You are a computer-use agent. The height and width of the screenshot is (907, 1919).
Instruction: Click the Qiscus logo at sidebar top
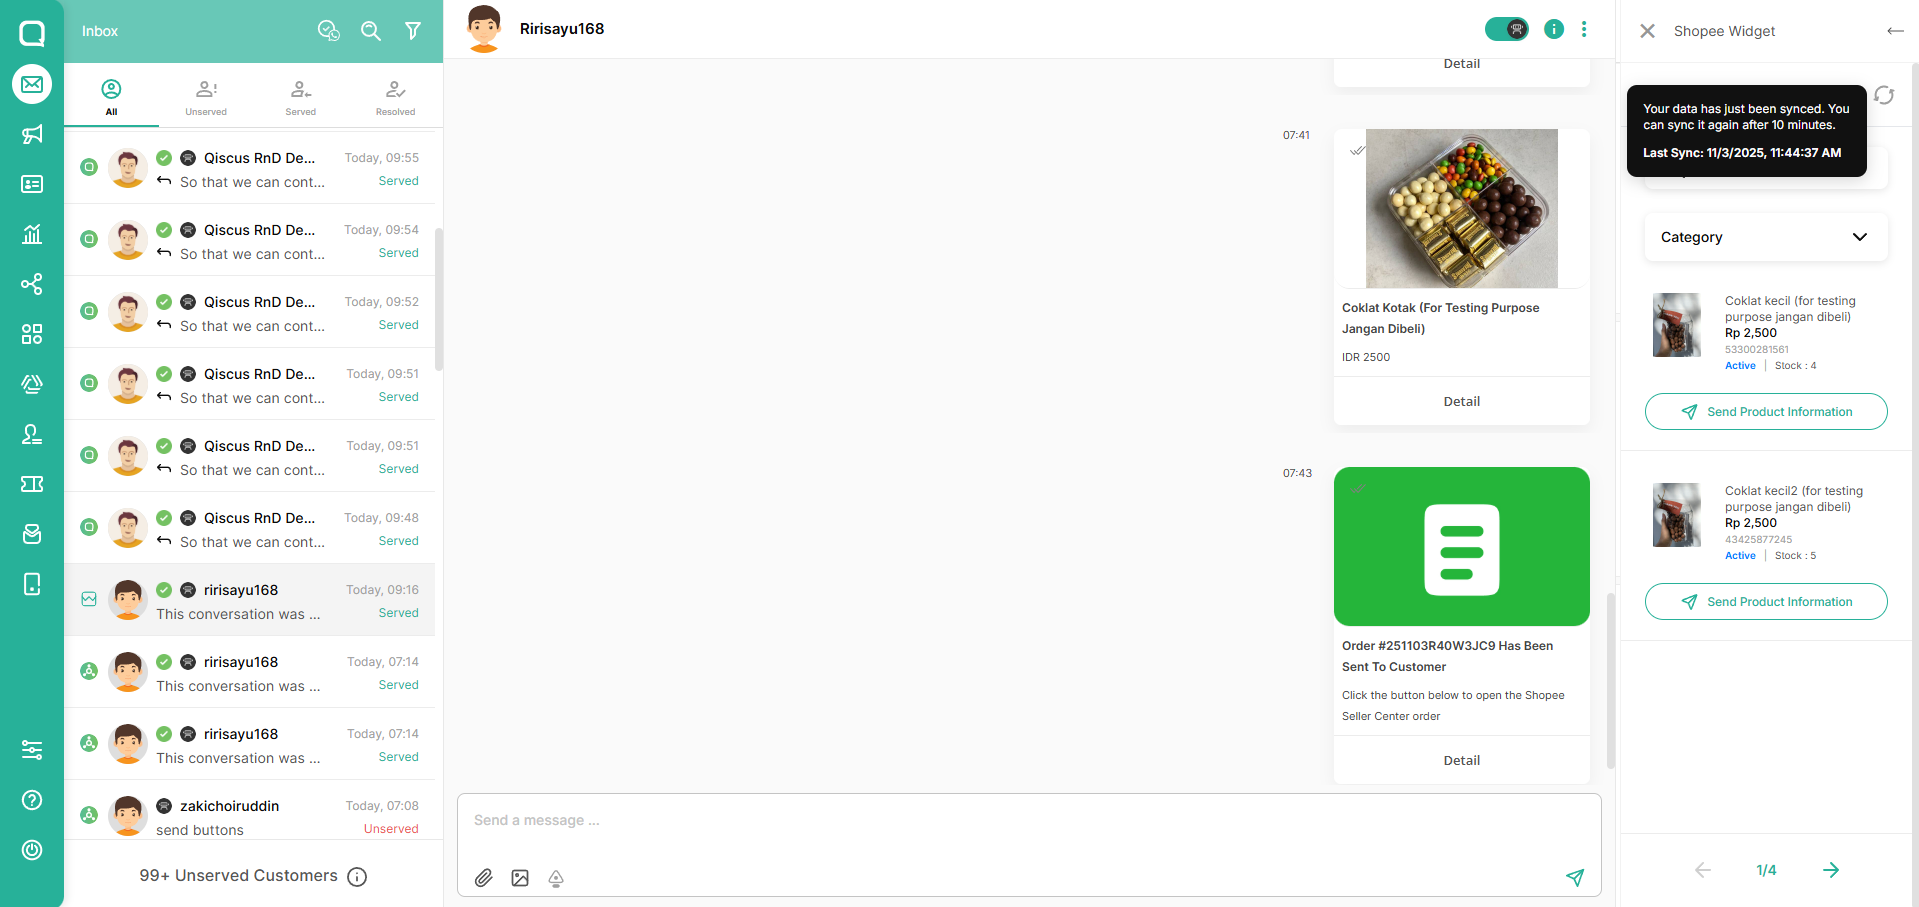click(32, 33)
